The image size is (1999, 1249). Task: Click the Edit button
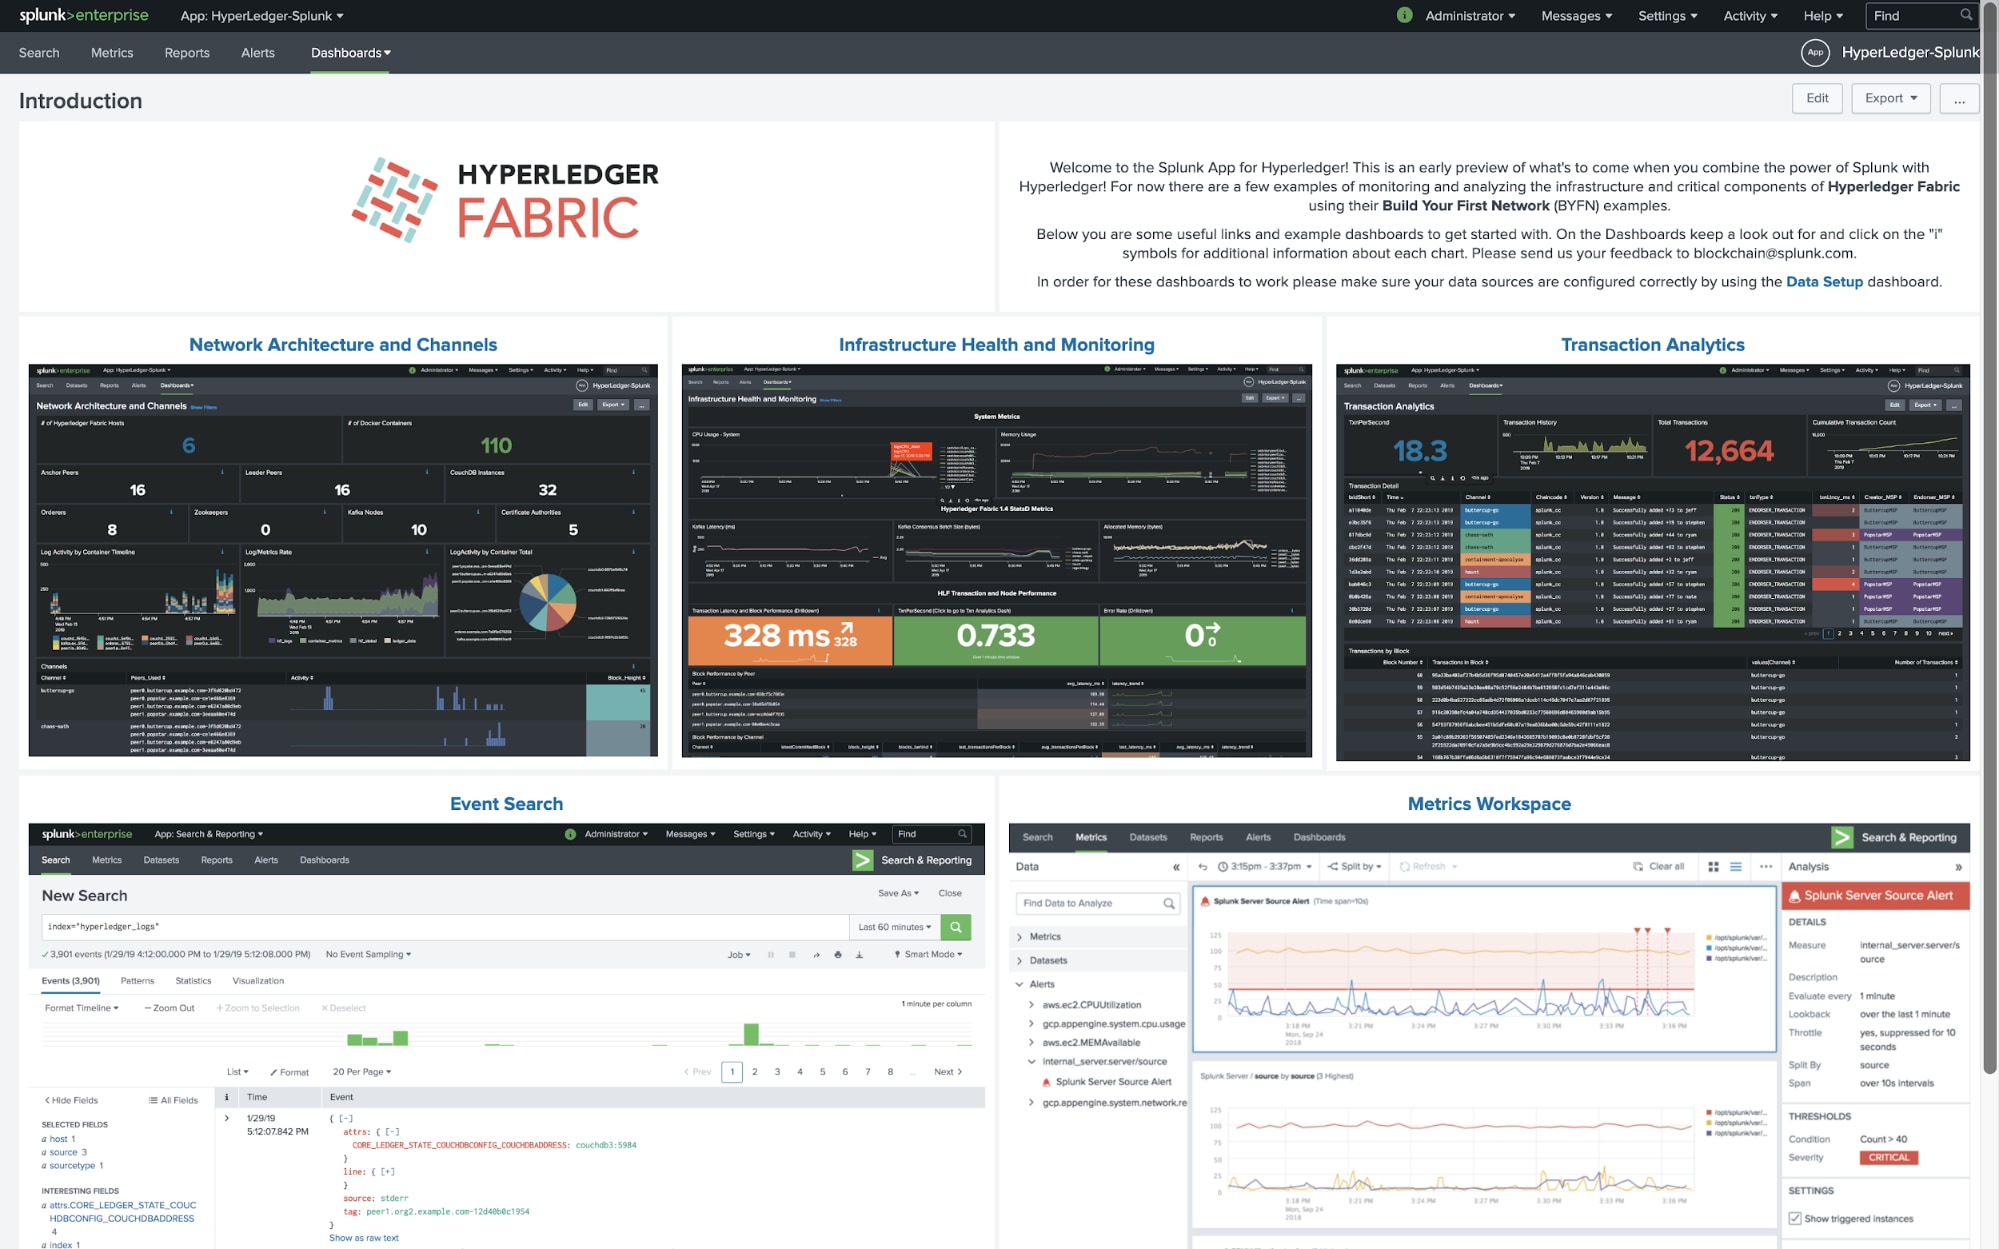(x=1817, y=98)
